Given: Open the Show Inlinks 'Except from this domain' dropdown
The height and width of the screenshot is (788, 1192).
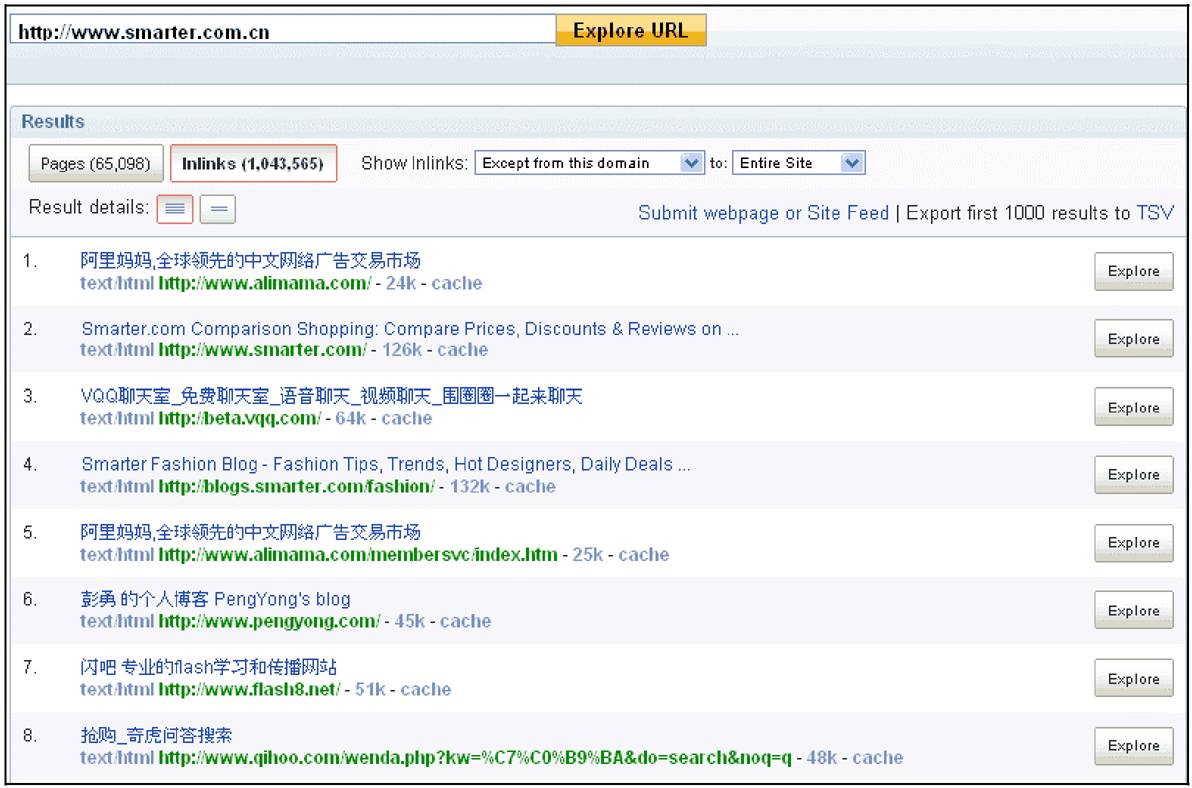Looking at the screenshot, I should [590, 163].
